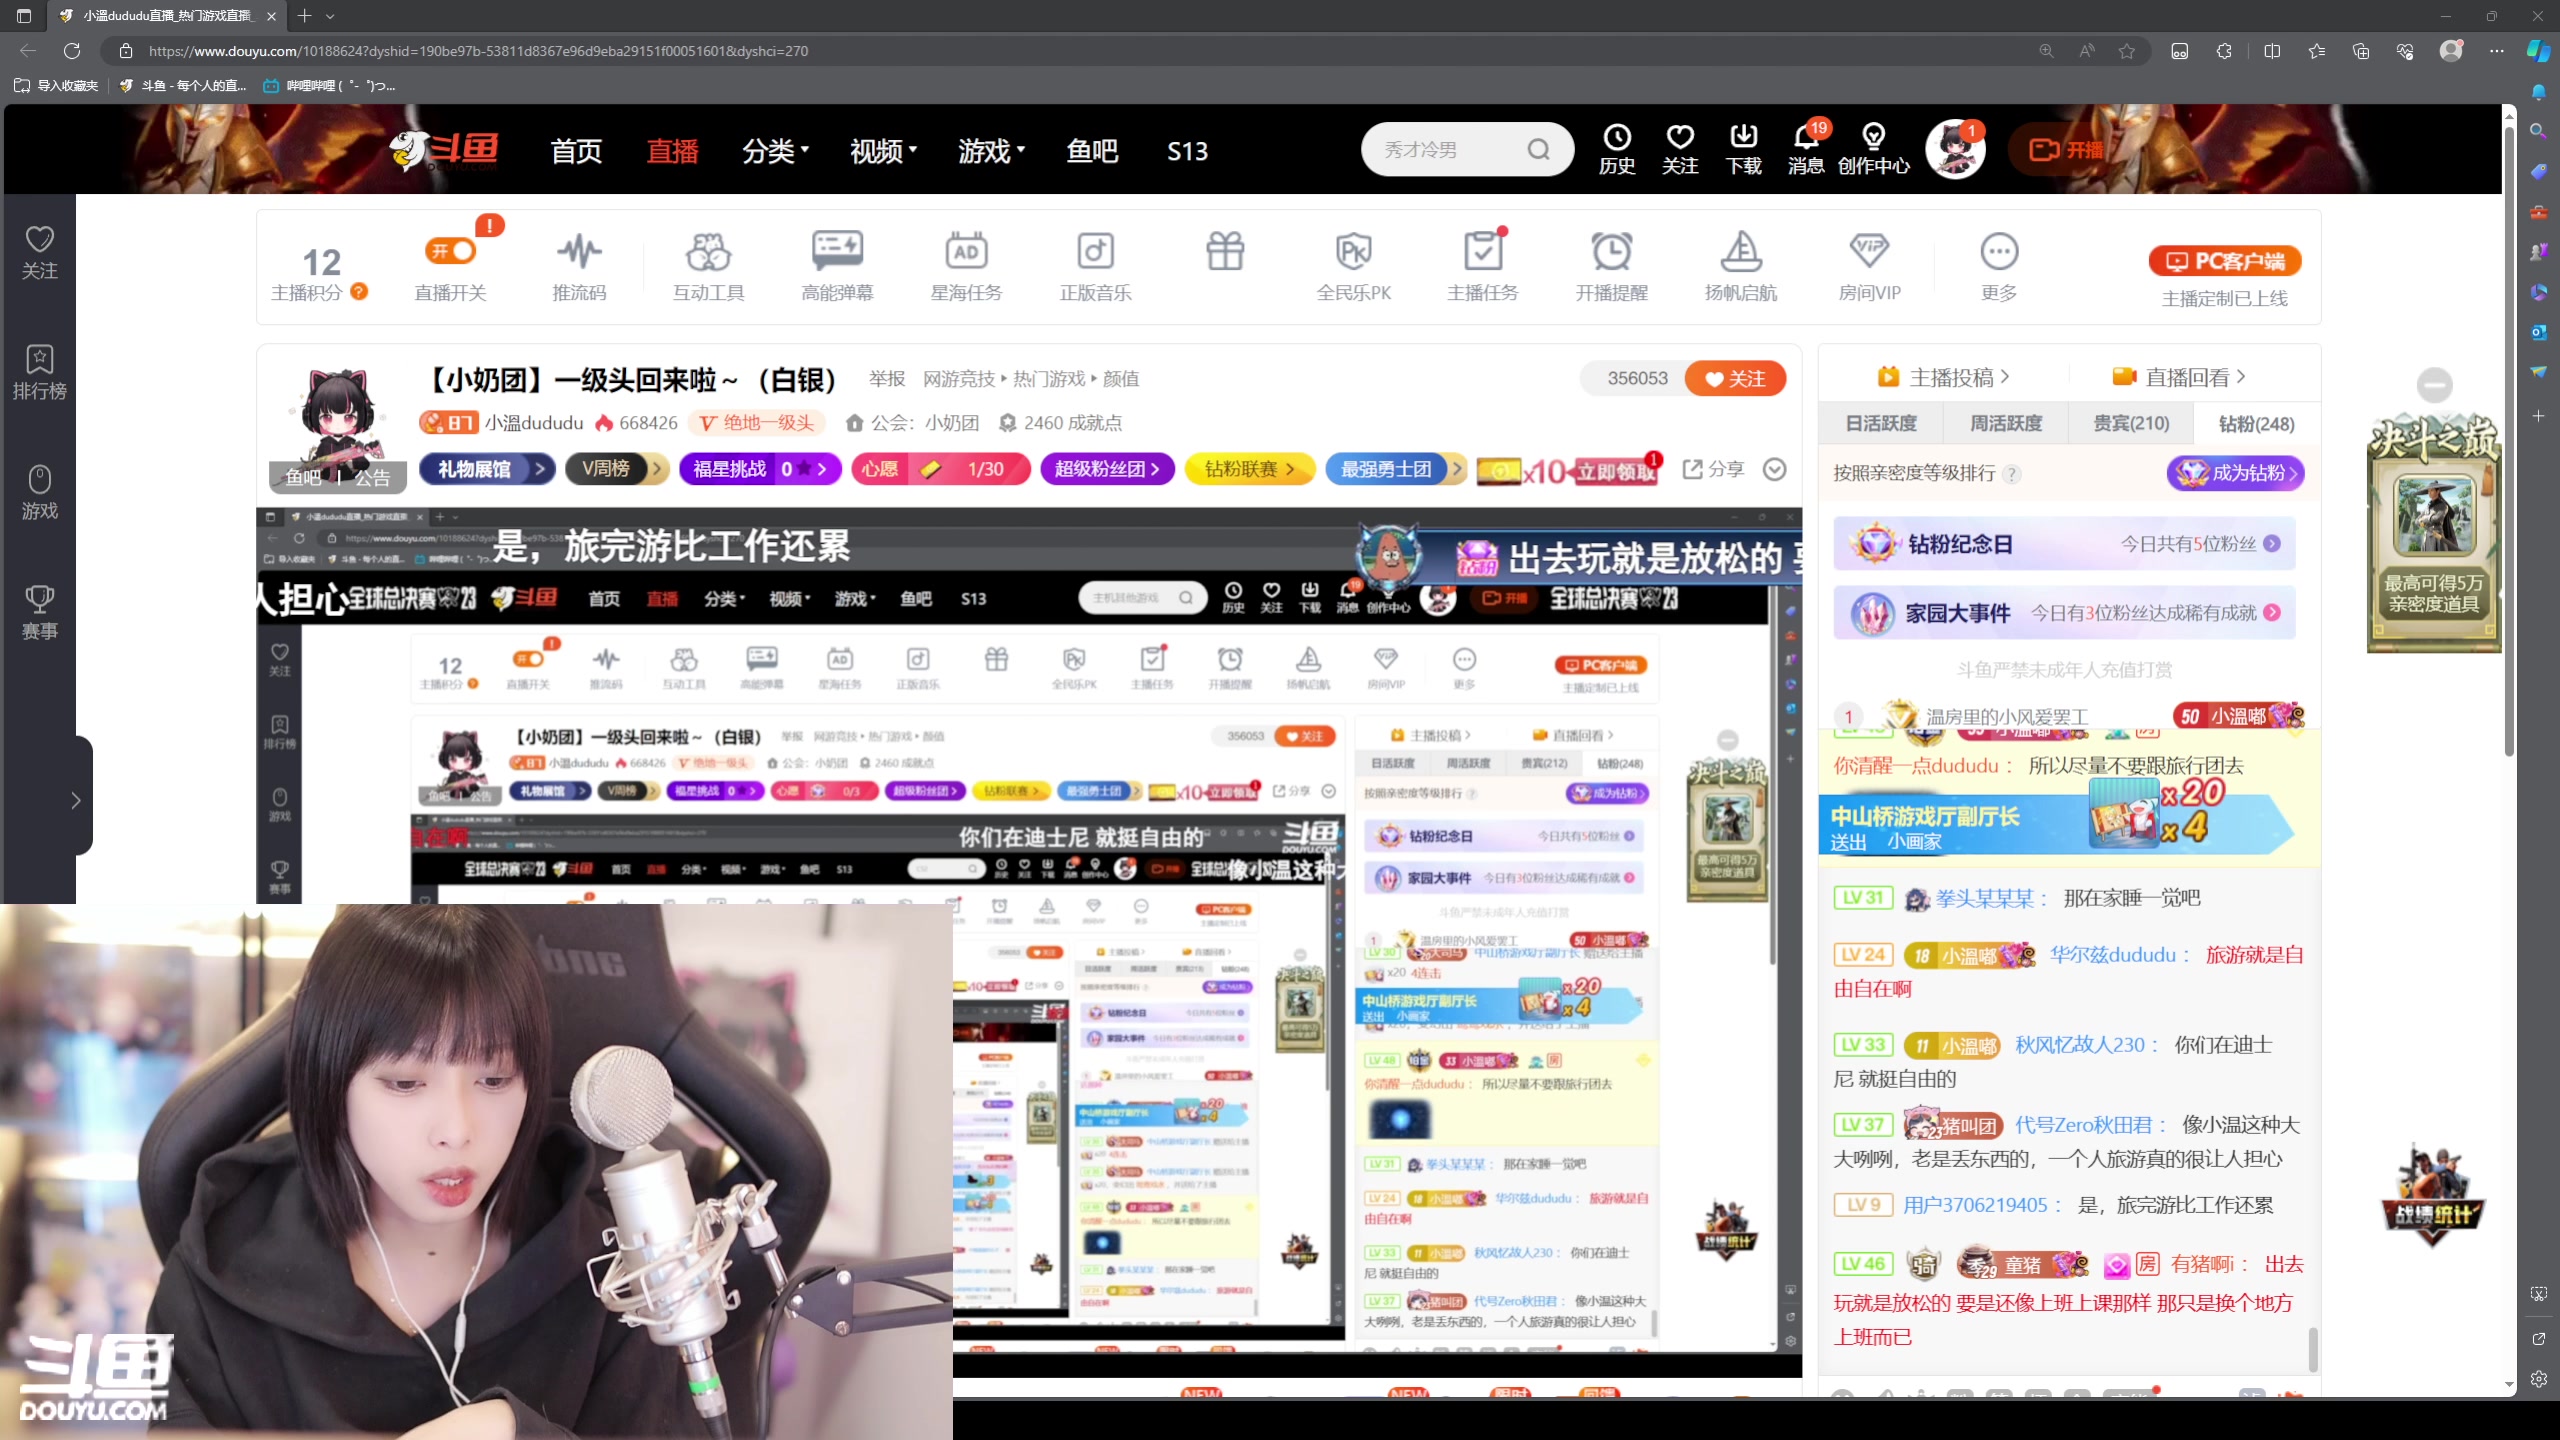Open 全民乐PK icon
This screenshot has height=1440, width=2560.
tap(1353, 266)
